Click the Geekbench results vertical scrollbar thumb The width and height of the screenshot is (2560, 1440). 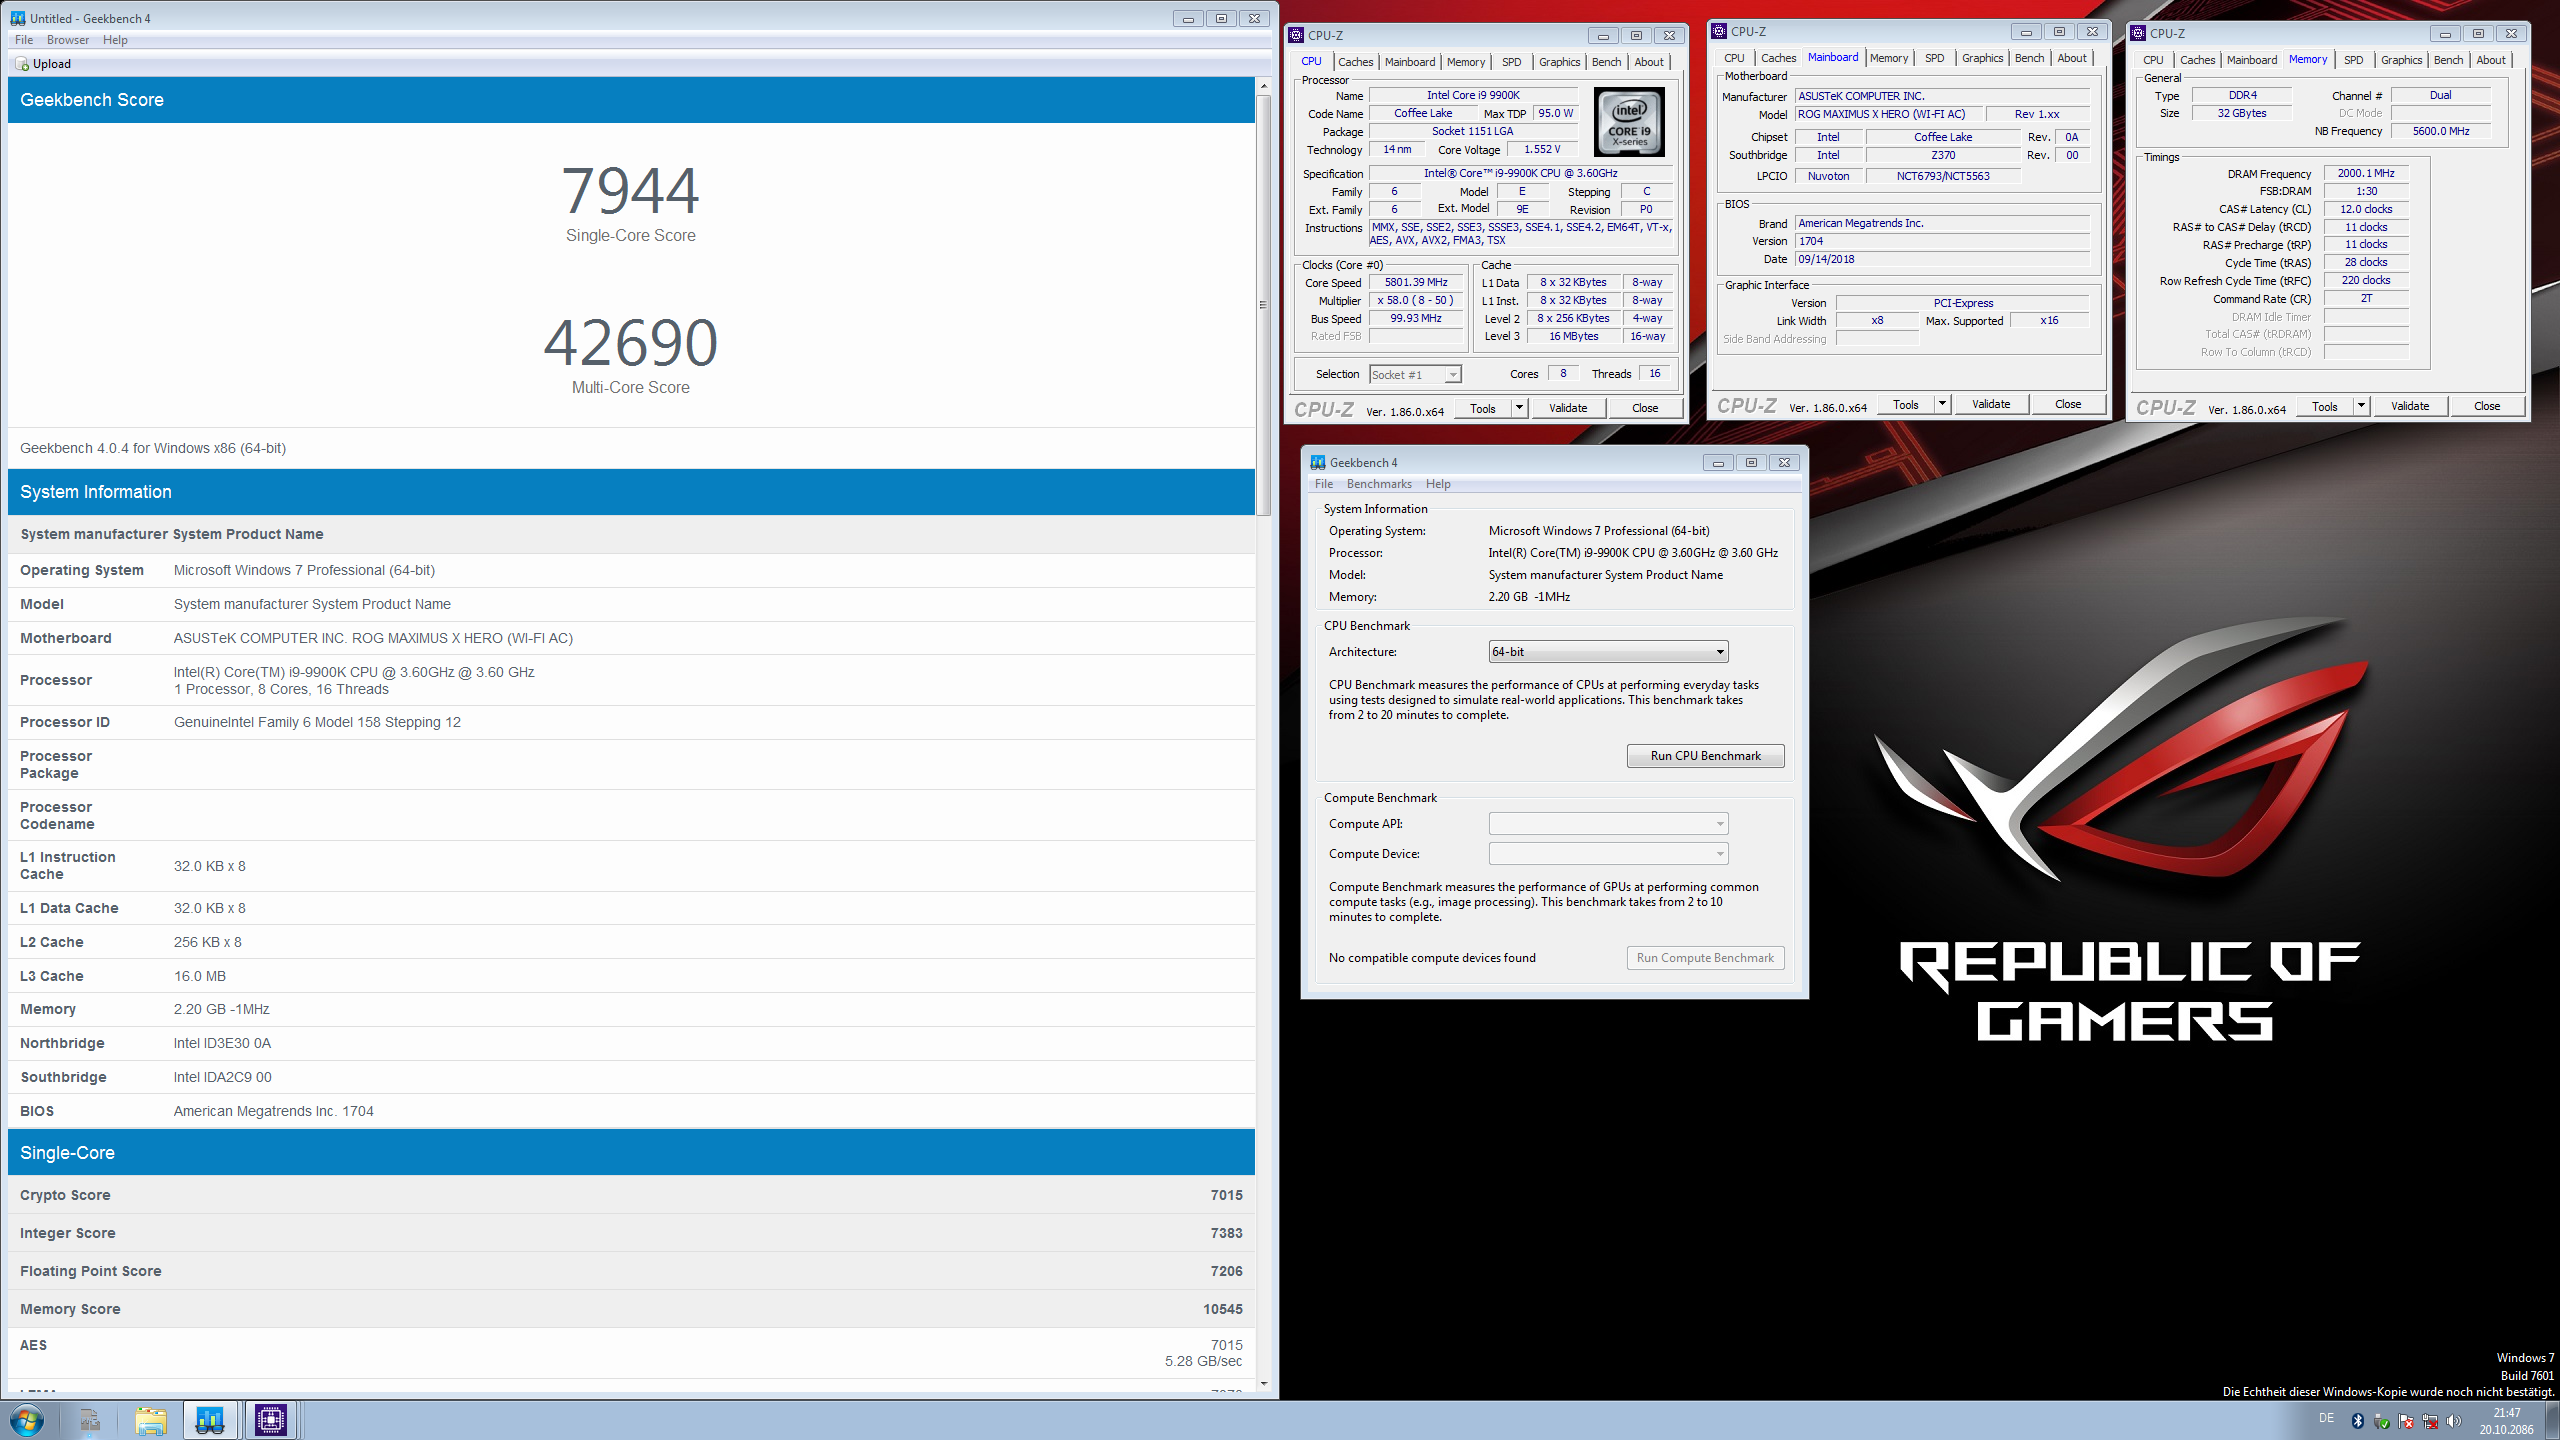click(x=1263, y=305)
